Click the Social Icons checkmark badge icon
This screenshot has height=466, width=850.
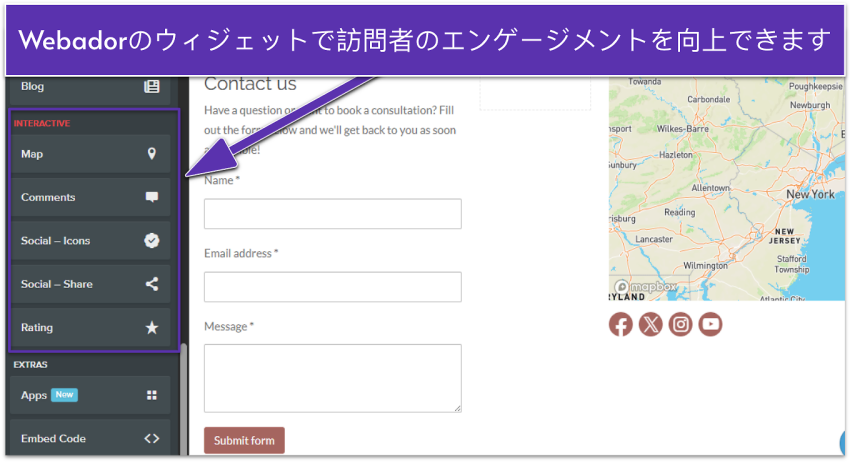click(152, 241)
